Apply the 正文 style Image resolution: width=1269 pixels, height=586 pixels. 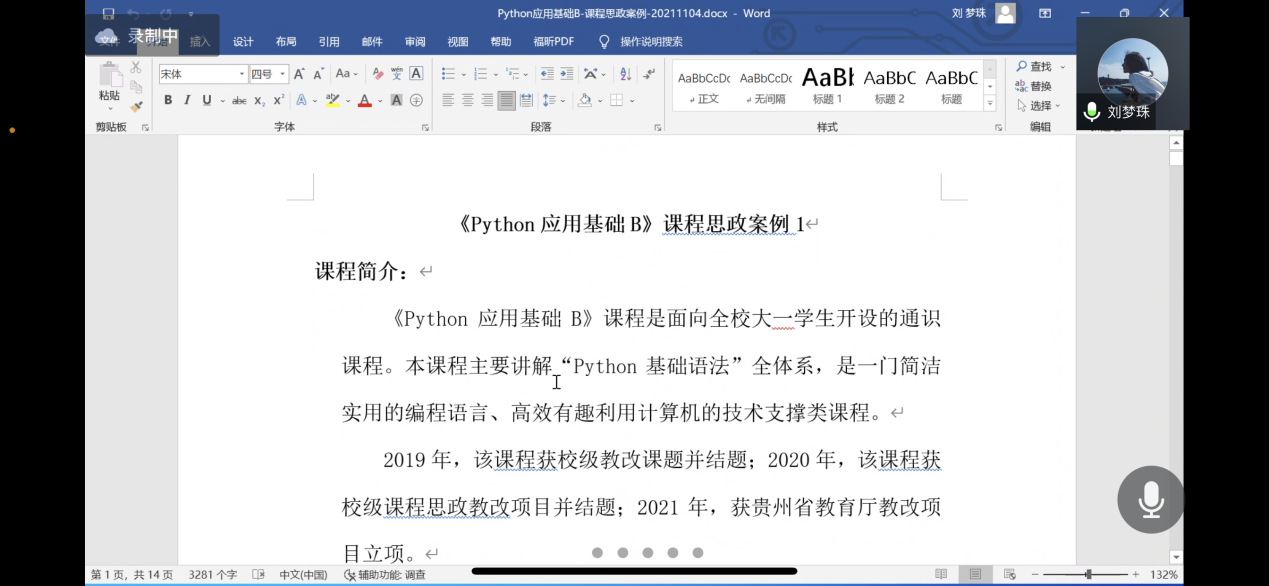(x=704, y=86)
